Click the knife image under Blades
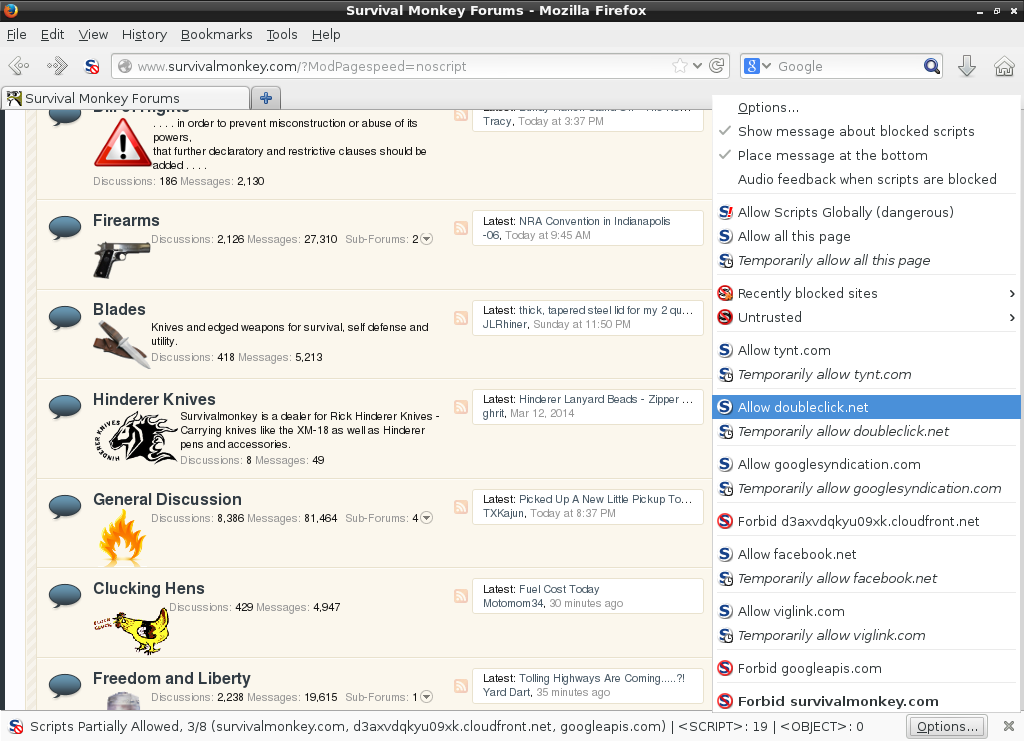The height and width of the screenshot is (742, 1024). 121,345
